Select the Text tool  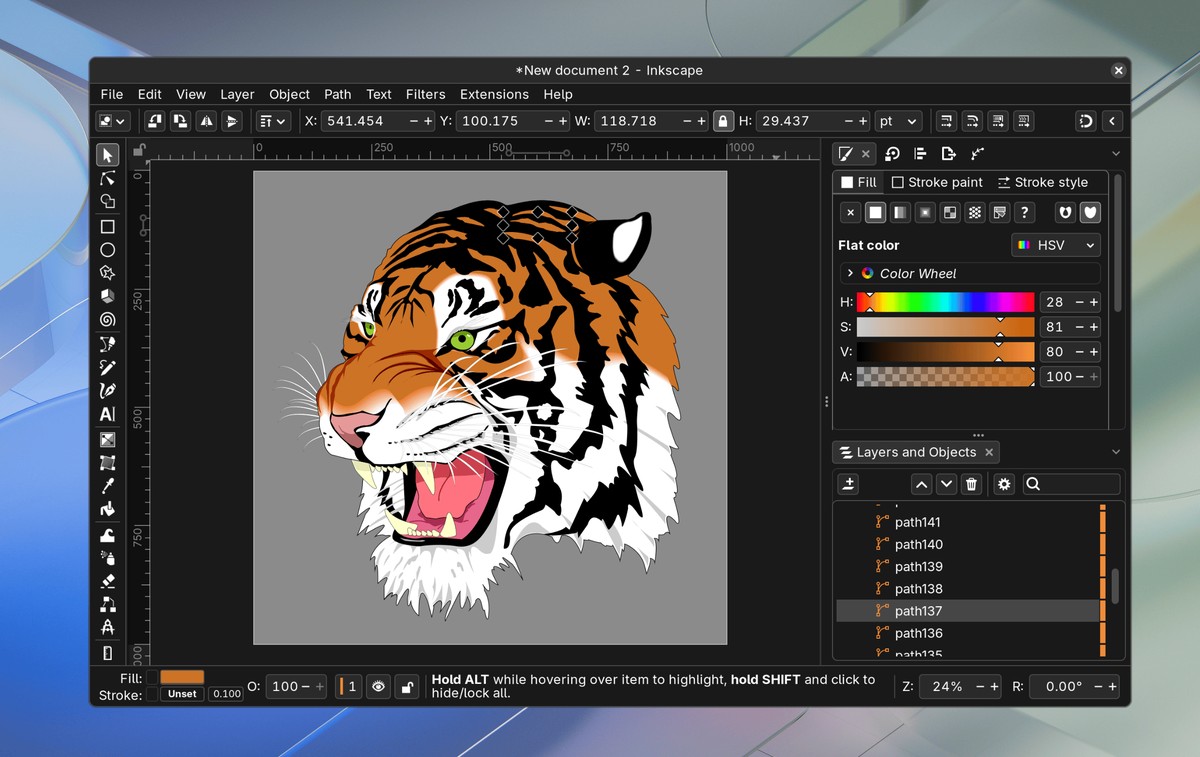click(x=107, y=414)
